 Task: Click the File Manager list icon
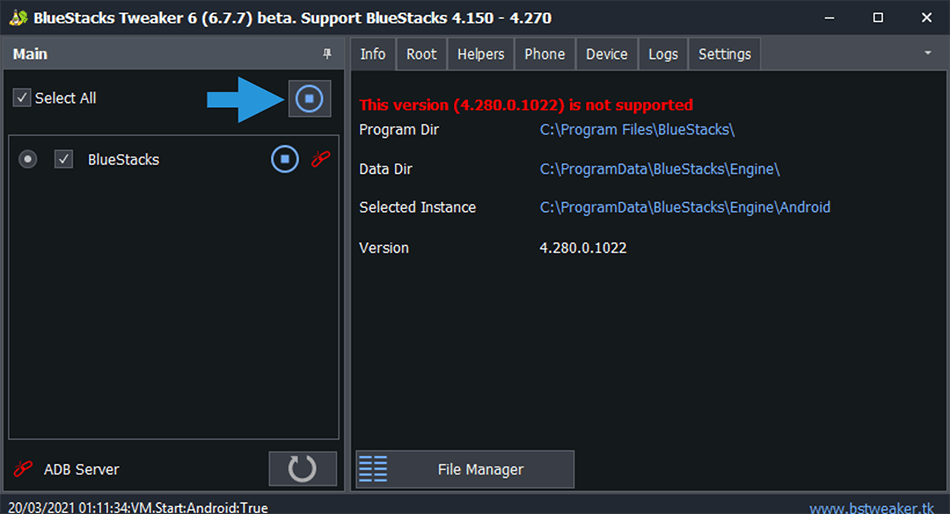373,469
